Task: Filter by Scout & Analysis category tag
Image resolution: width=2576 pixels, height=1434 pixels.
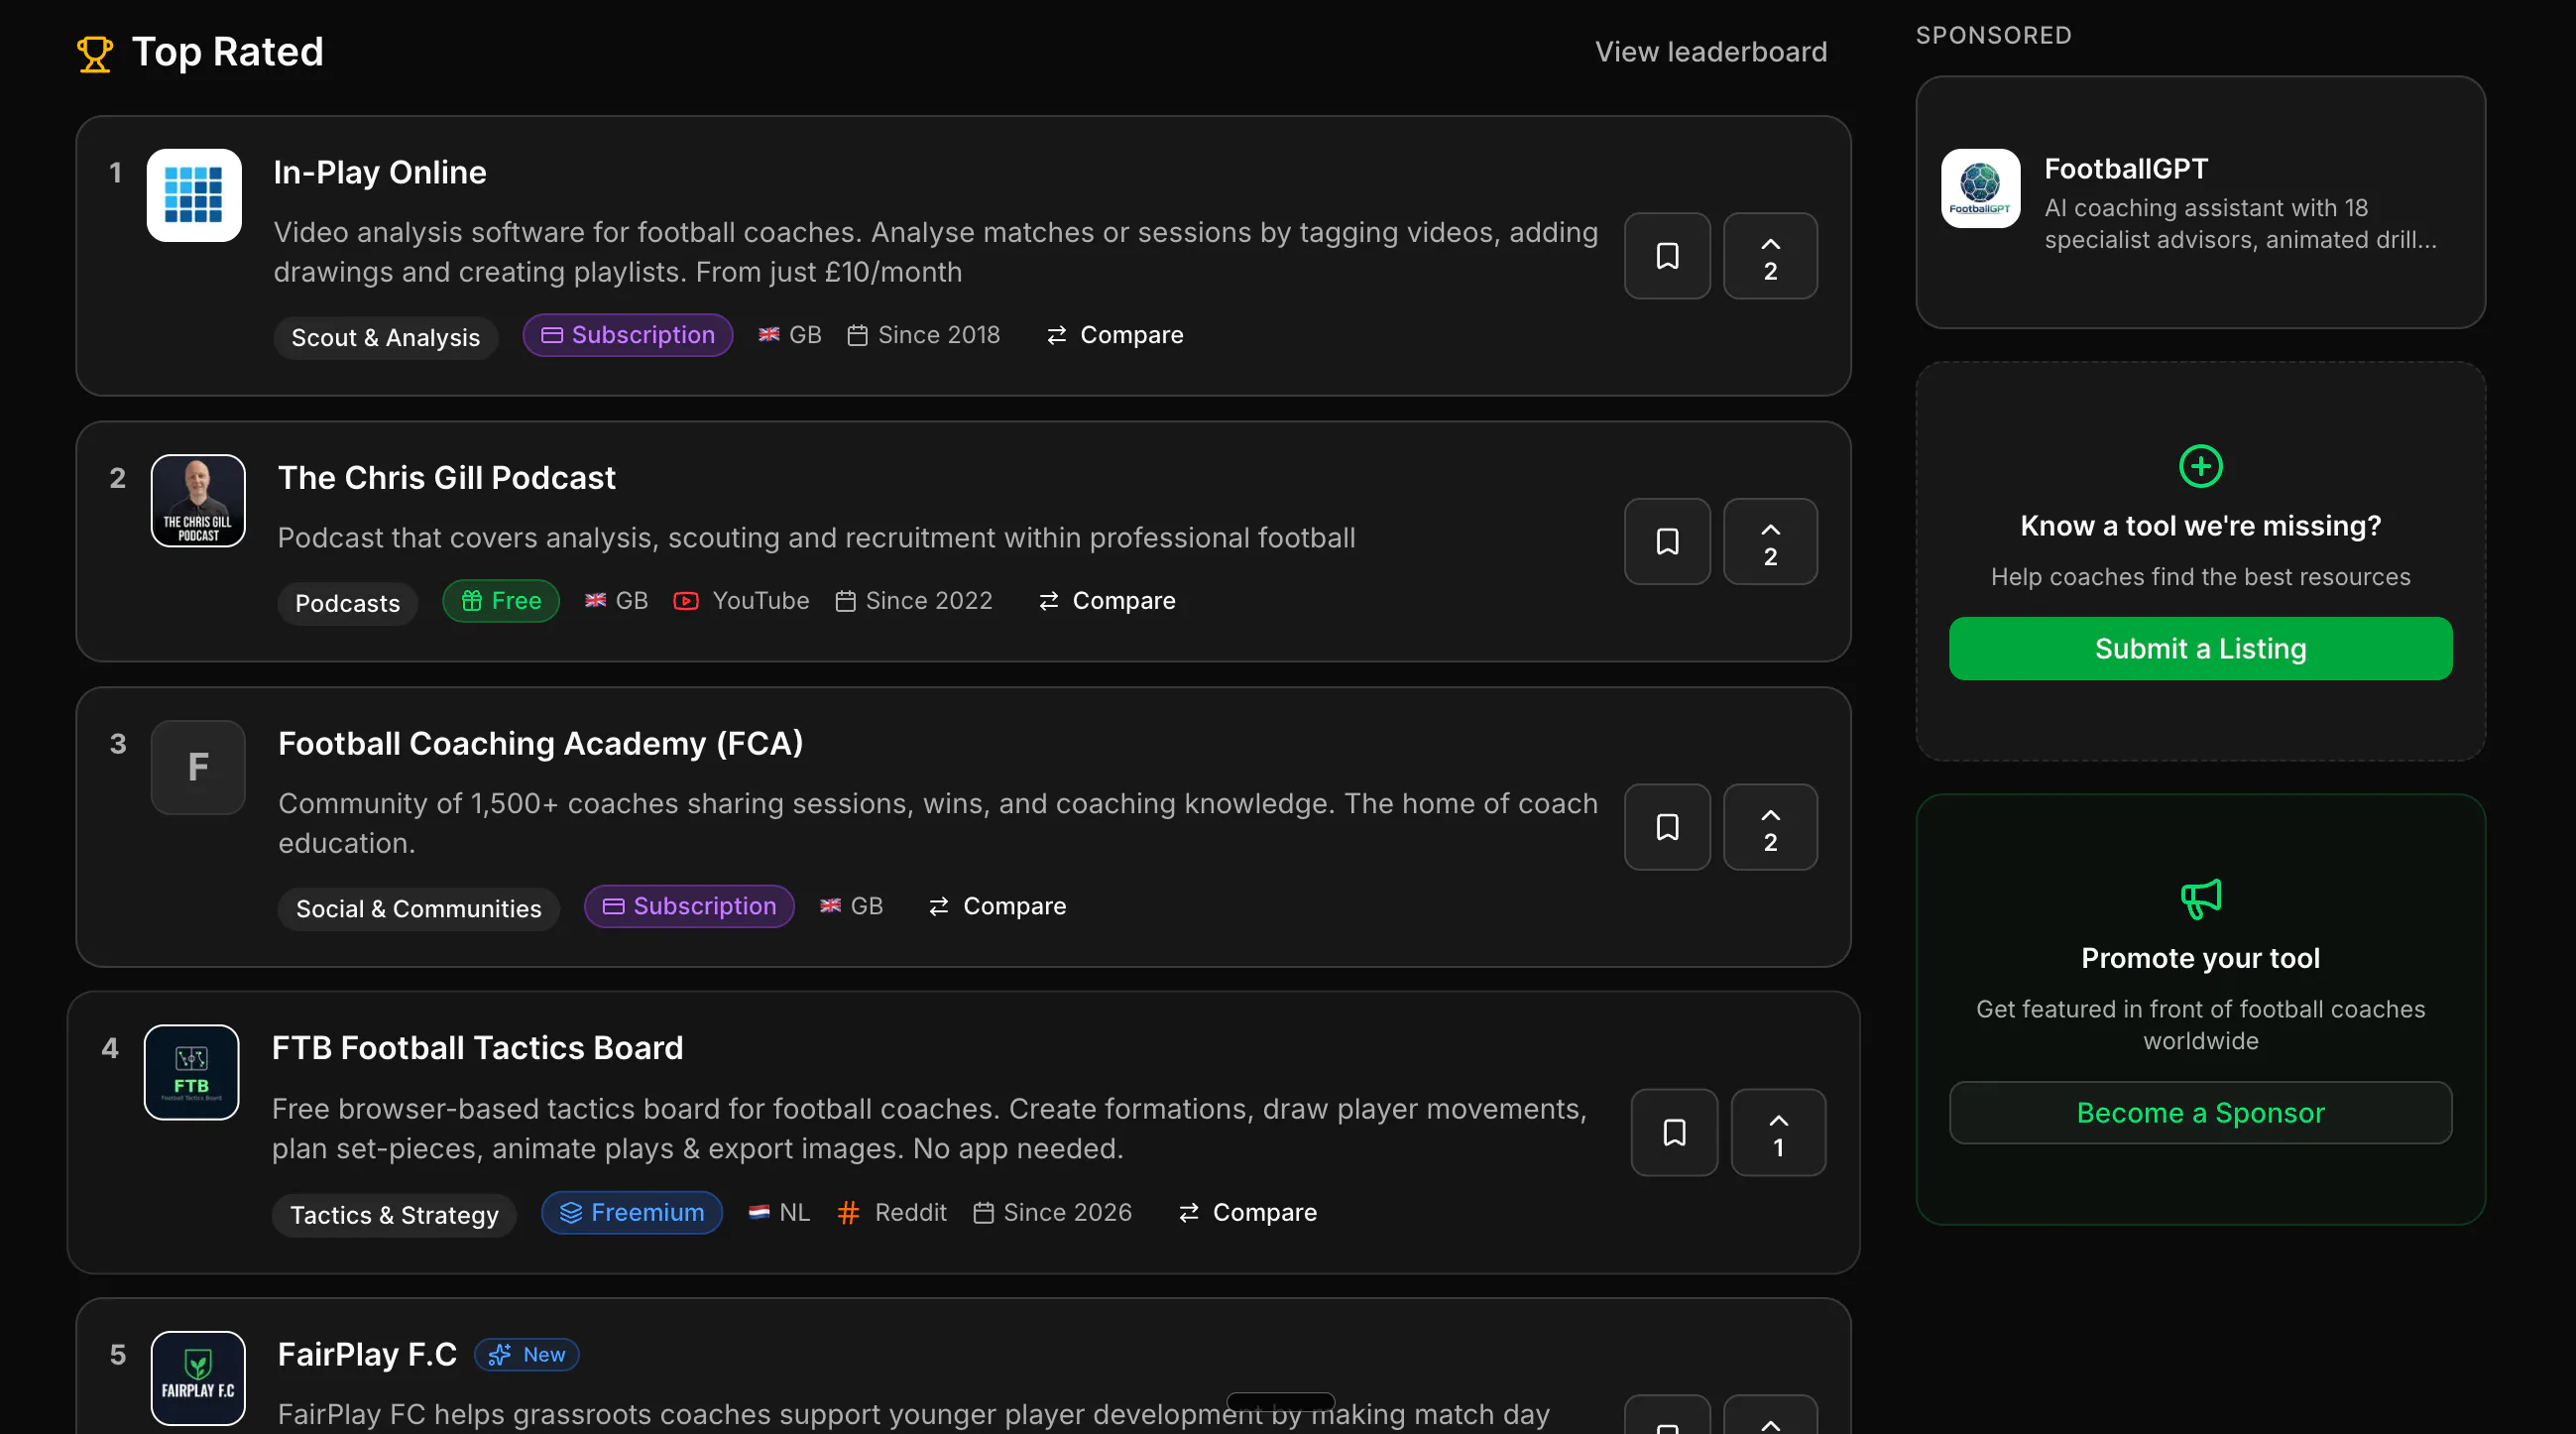Action: pos(385,337)
